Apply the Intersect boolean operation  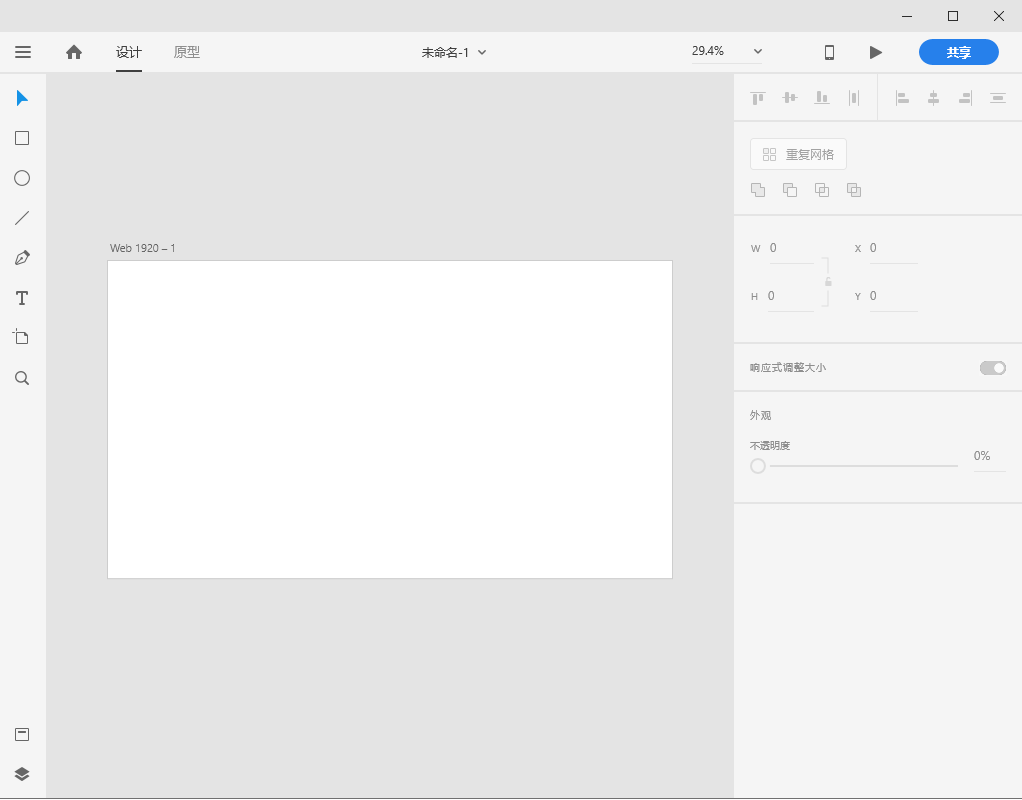[x=822, y=190]
